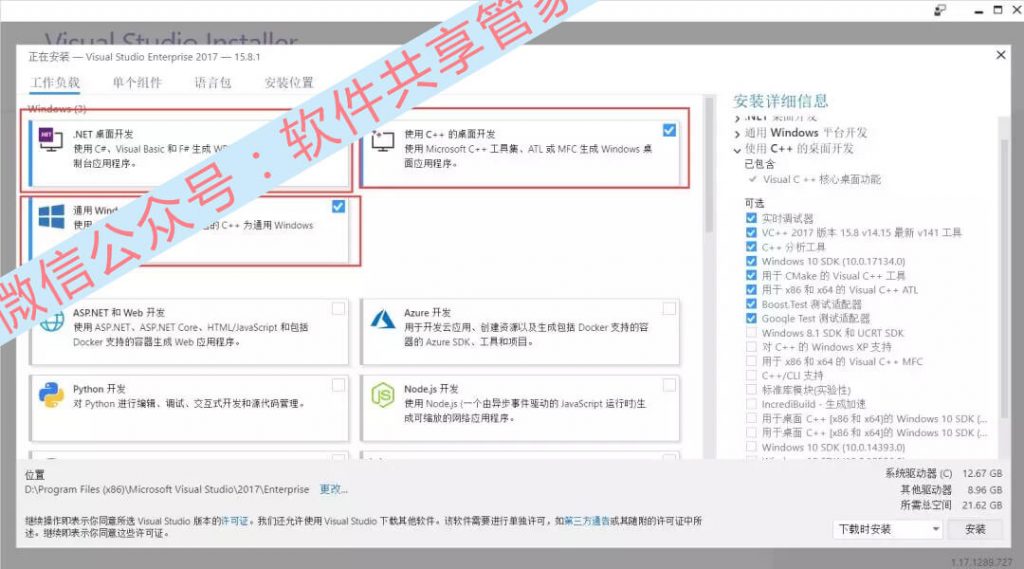Select the Azure 开发 workload card

[x=520, y=332]
